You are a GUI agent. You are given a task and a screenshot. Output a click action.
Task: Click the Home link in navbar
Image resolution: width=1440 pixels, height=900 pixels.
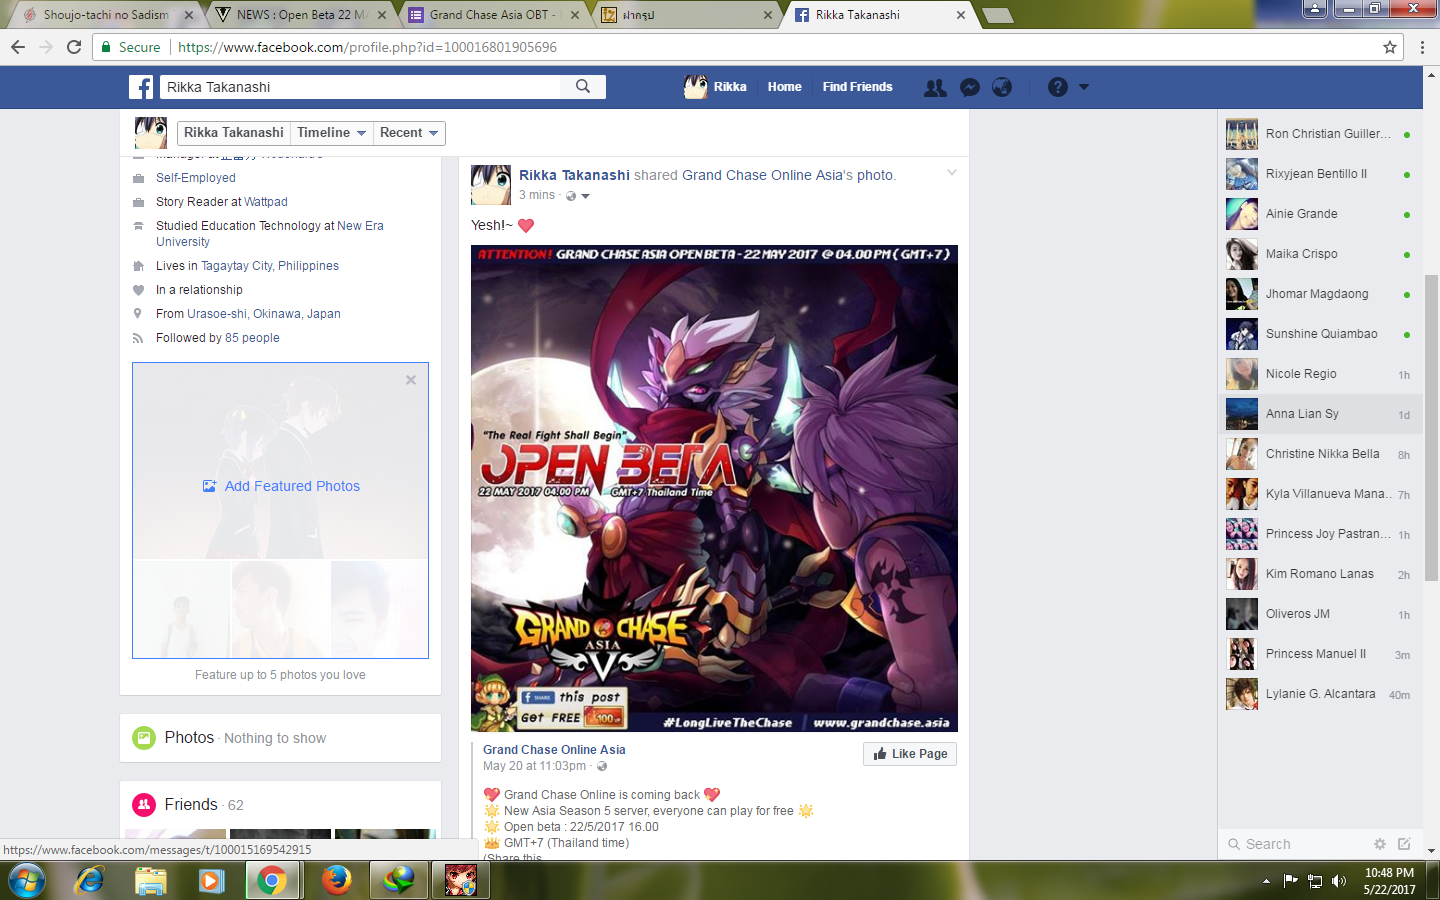pyautogui.click(x=784, y=87)
